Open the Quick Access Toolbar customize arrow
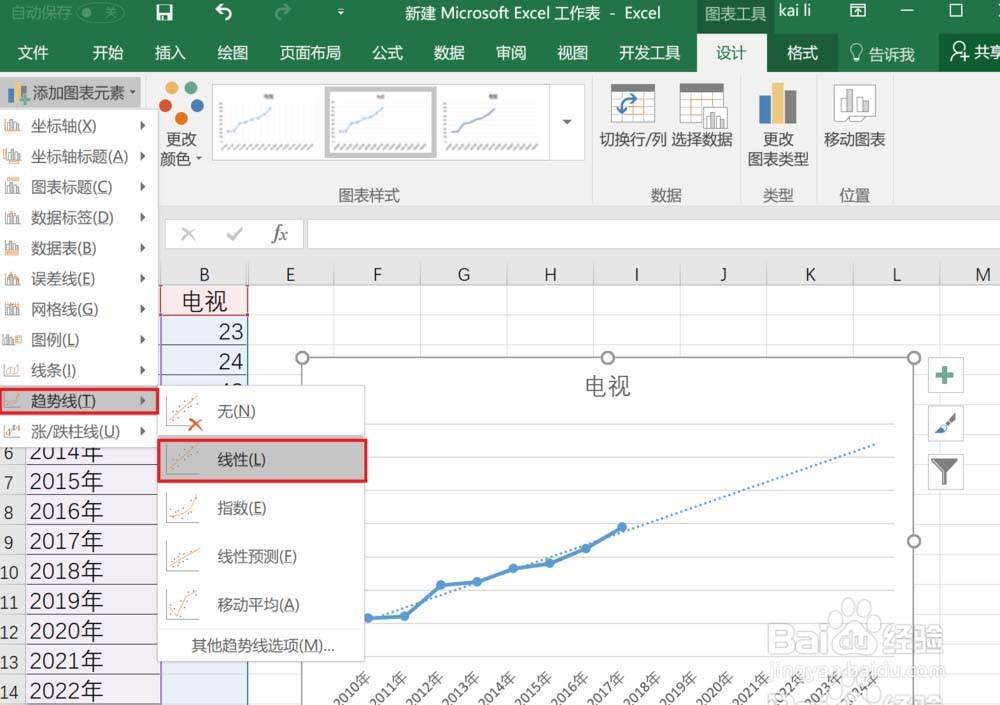This screenshot has height=705, width=1000. [x=341, y=12]
